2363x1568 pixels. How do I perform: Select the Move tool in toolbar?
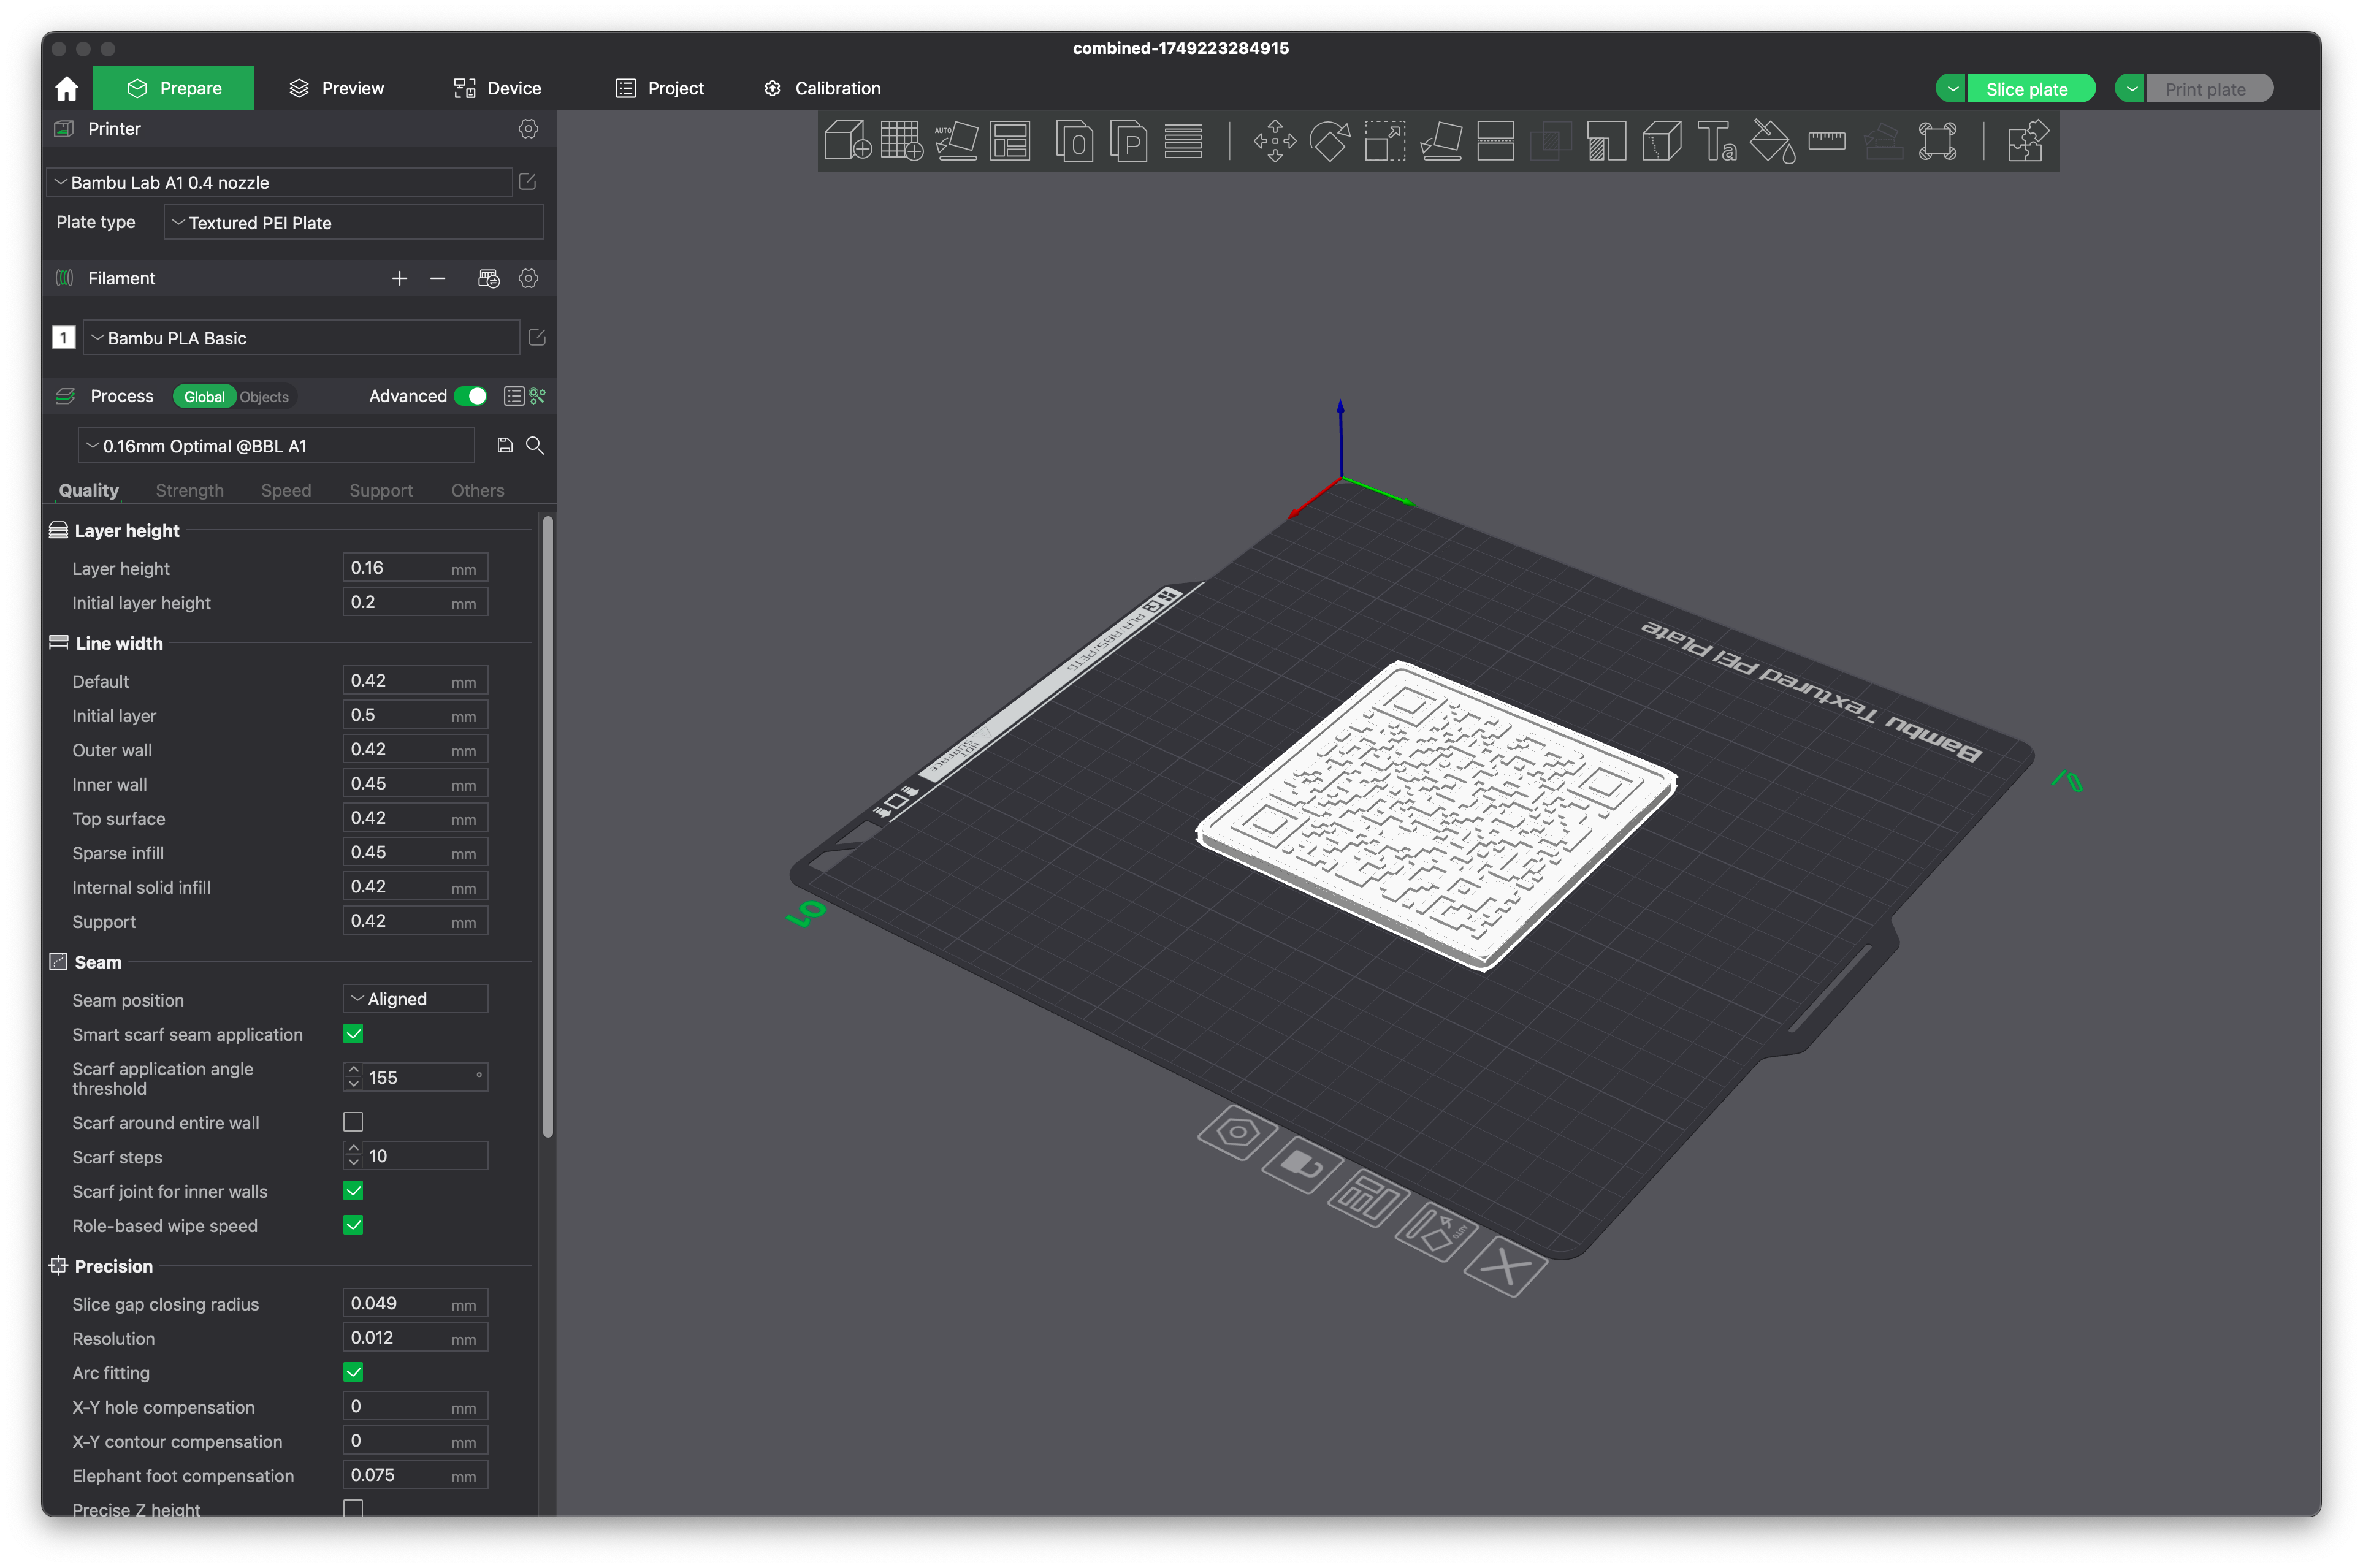click(1275, 141)
